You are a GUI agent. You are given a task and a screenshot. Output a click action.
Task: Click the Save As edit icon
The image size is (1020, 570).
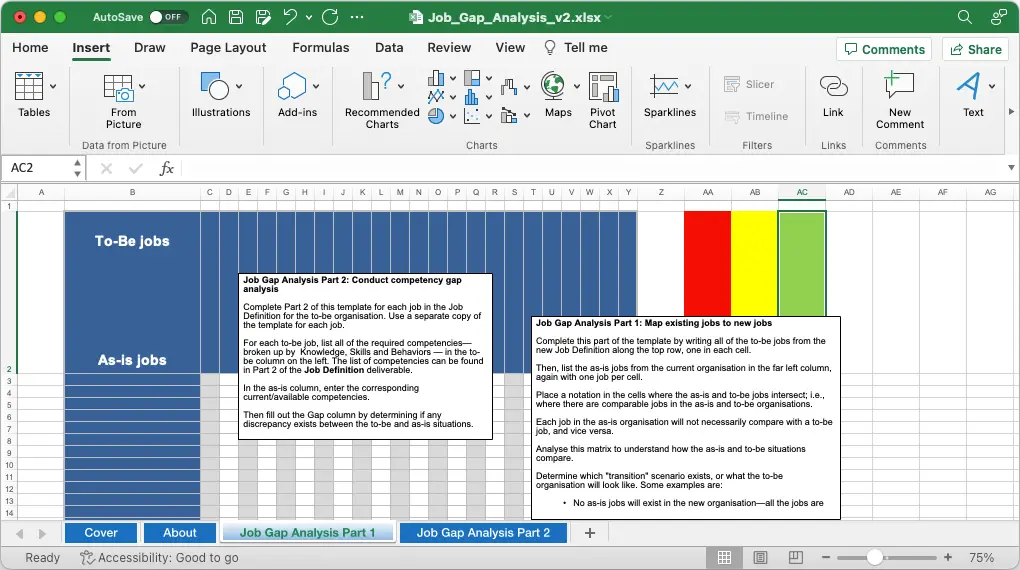(x=263, y=17)
